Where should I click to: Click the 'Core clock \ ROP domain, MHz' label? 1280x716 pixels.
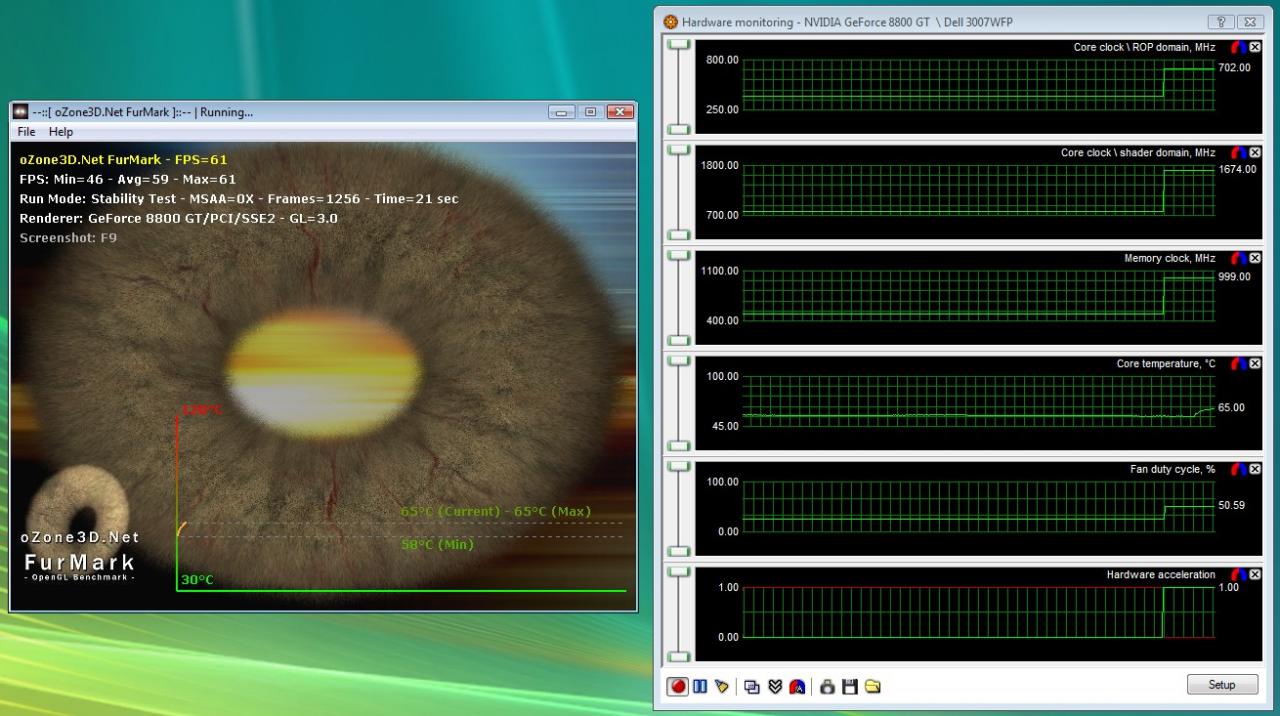(x=1144, y=47)
